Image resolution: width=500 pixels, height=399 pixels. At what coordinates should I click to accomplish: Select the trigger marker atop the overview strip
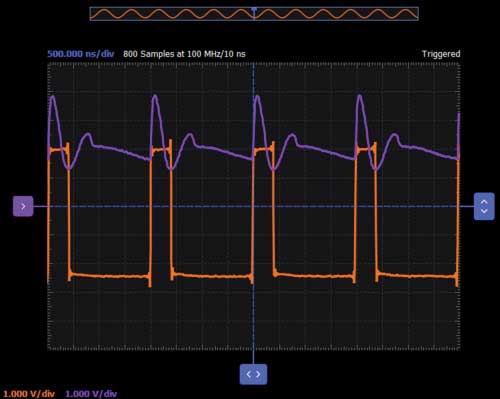254,9
